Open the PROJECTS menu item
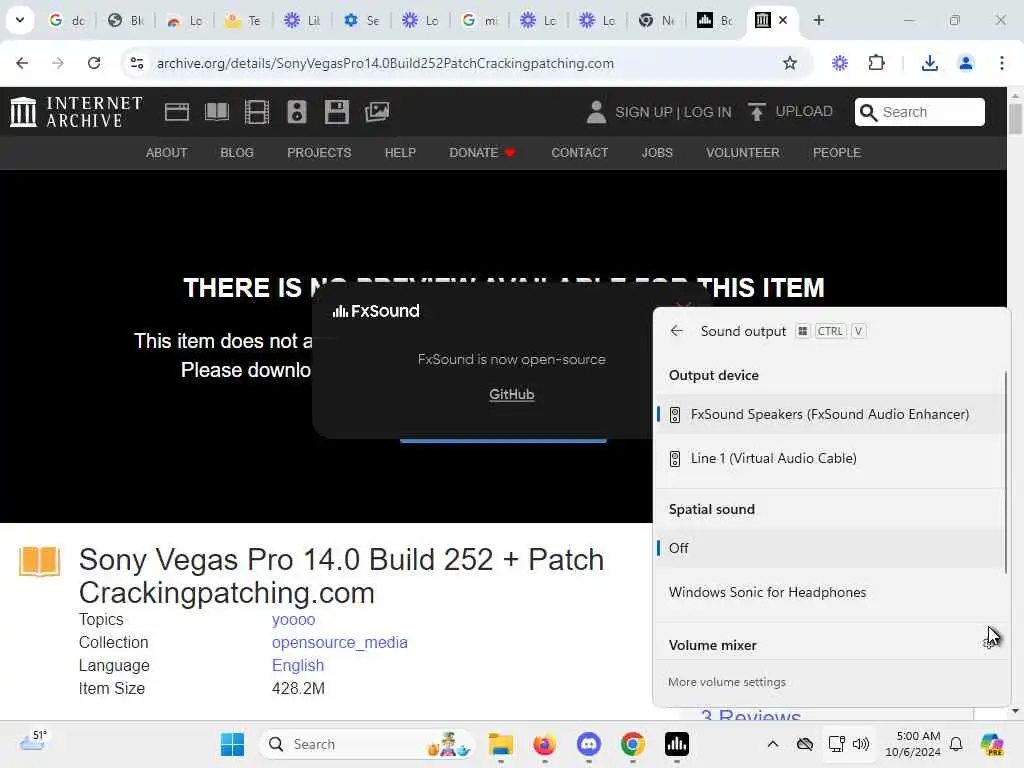 click(319, 153)
